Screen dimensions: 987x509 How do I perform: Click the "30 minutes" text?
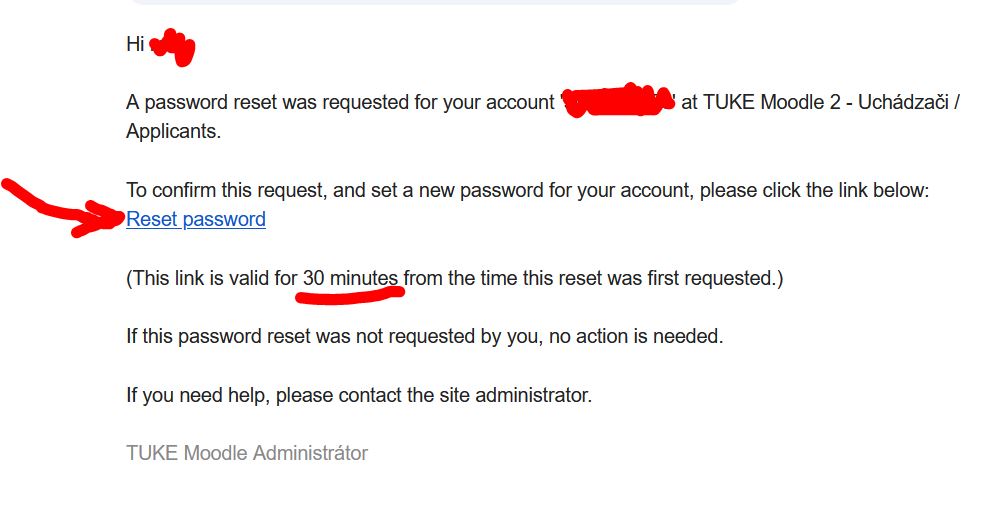click(x=350, y=278)
